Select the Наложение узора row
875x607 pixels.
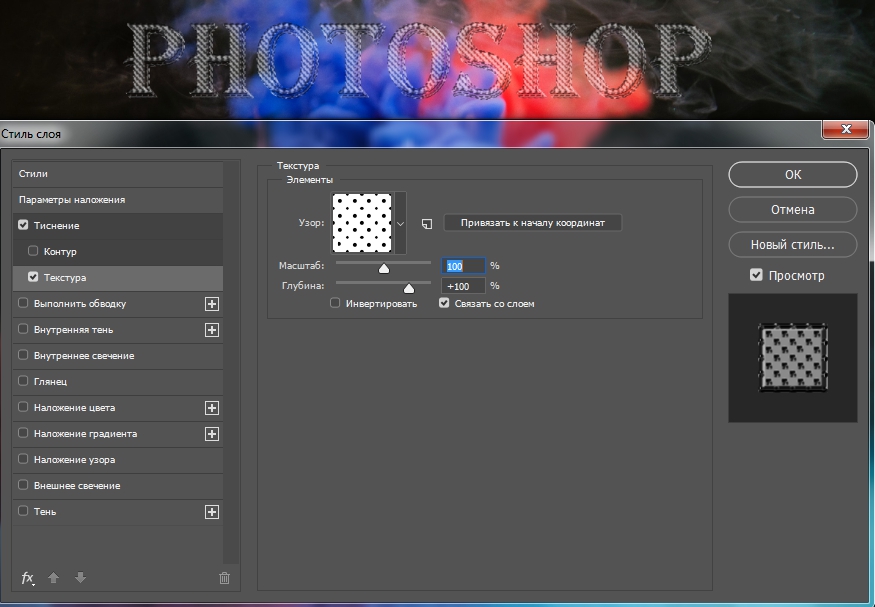[118, 460]
